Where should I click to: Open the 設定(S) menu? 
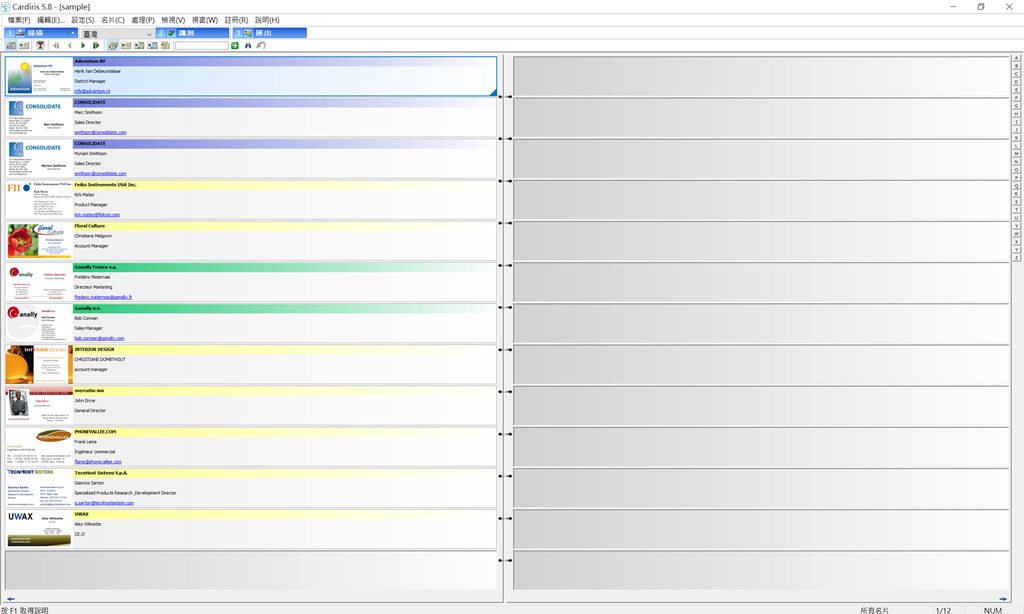83,20
